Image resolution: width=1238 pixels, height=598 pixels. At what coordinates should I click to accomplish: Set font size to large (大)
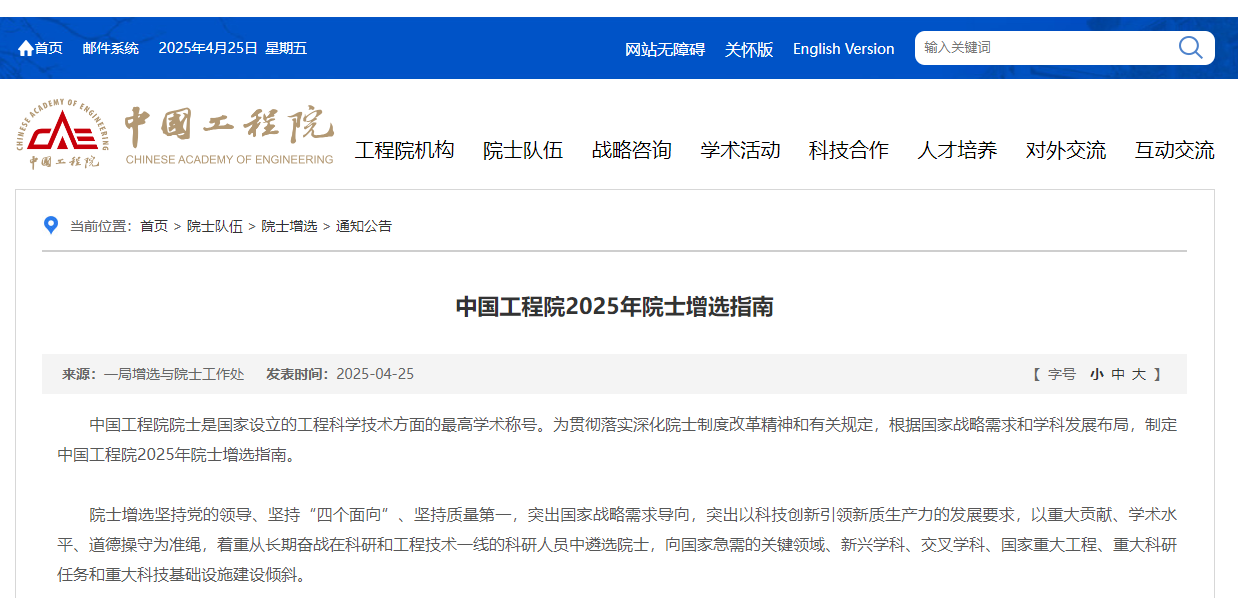[x=1139, y=374]
